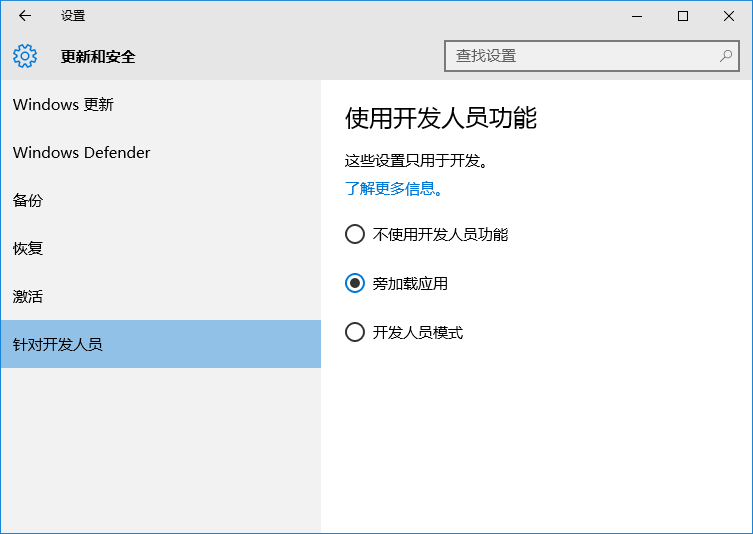
Task: Select 针对开发人员 in sidebar
Action: 160,344
